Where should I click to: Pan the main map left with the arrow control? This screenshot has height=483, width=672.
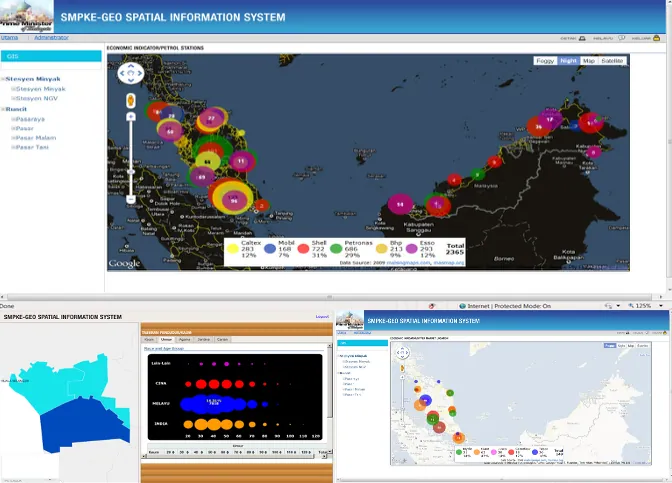coord(123,73)
